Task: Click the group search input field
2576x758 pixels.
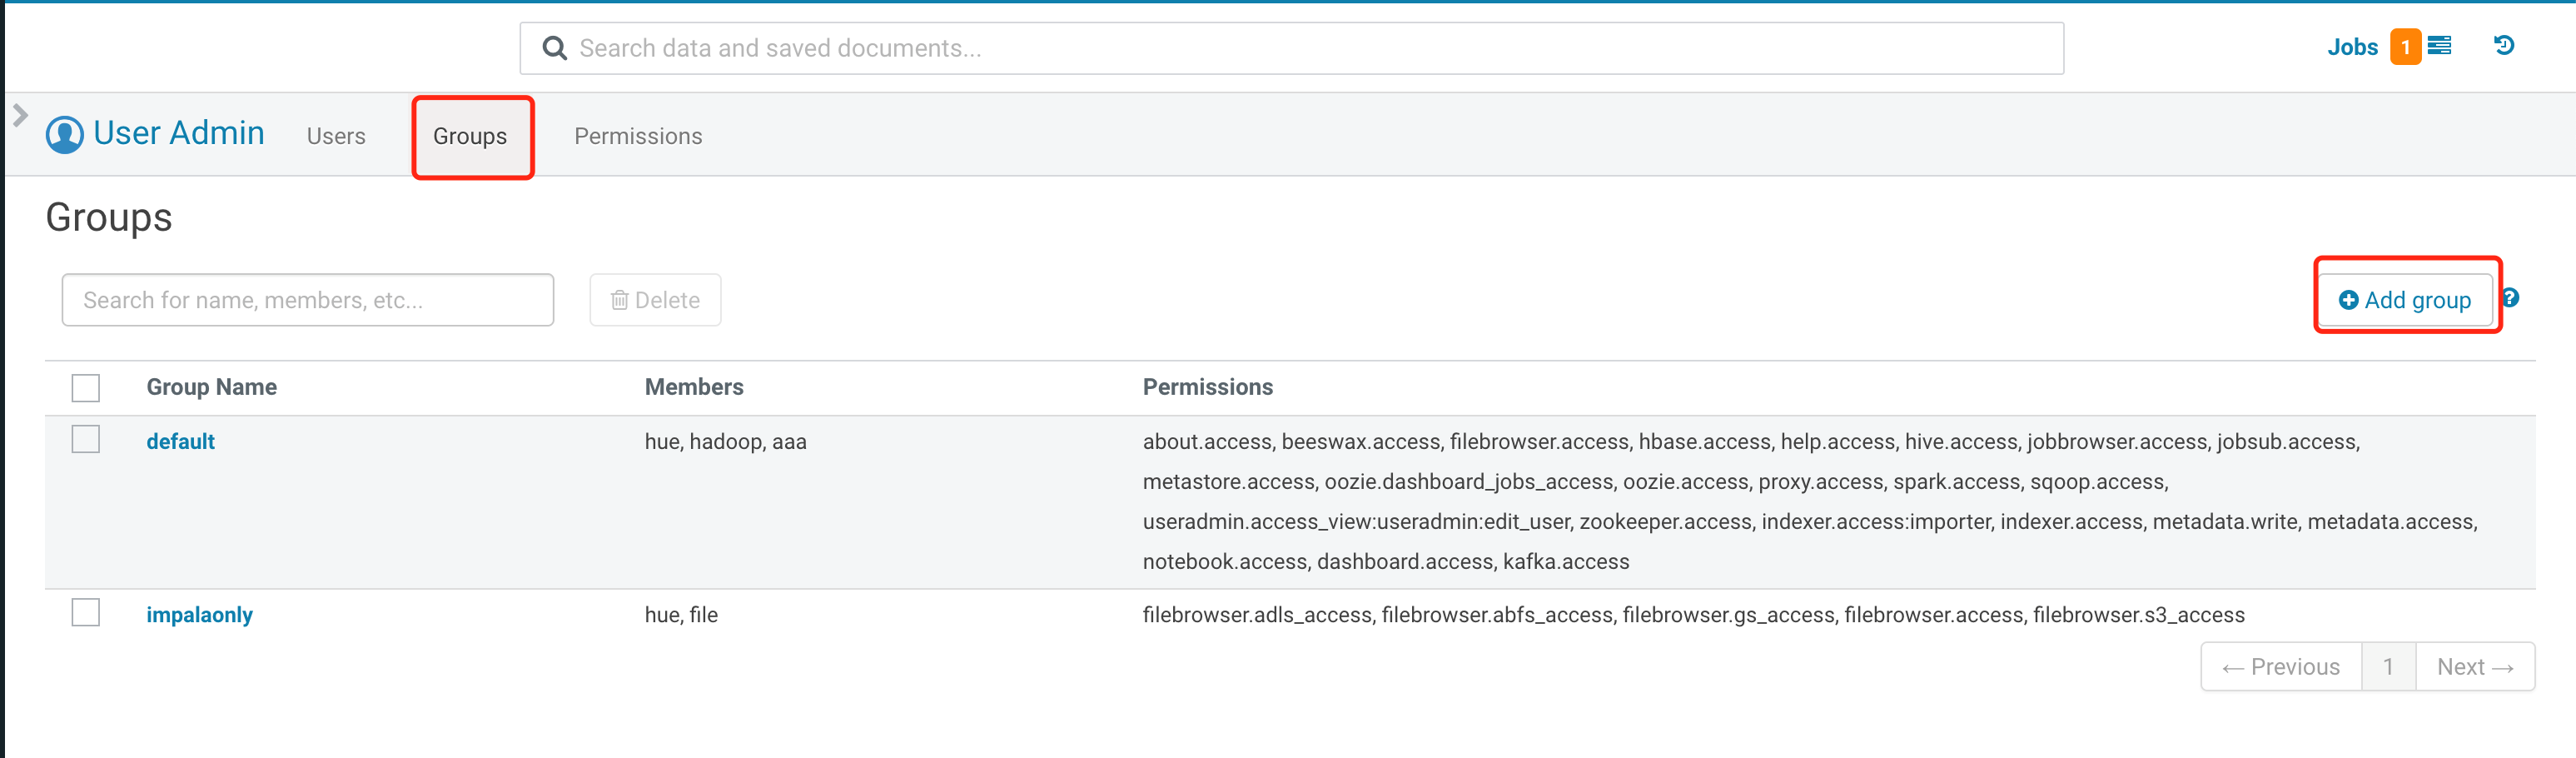Action: click(x=307, y=299)
